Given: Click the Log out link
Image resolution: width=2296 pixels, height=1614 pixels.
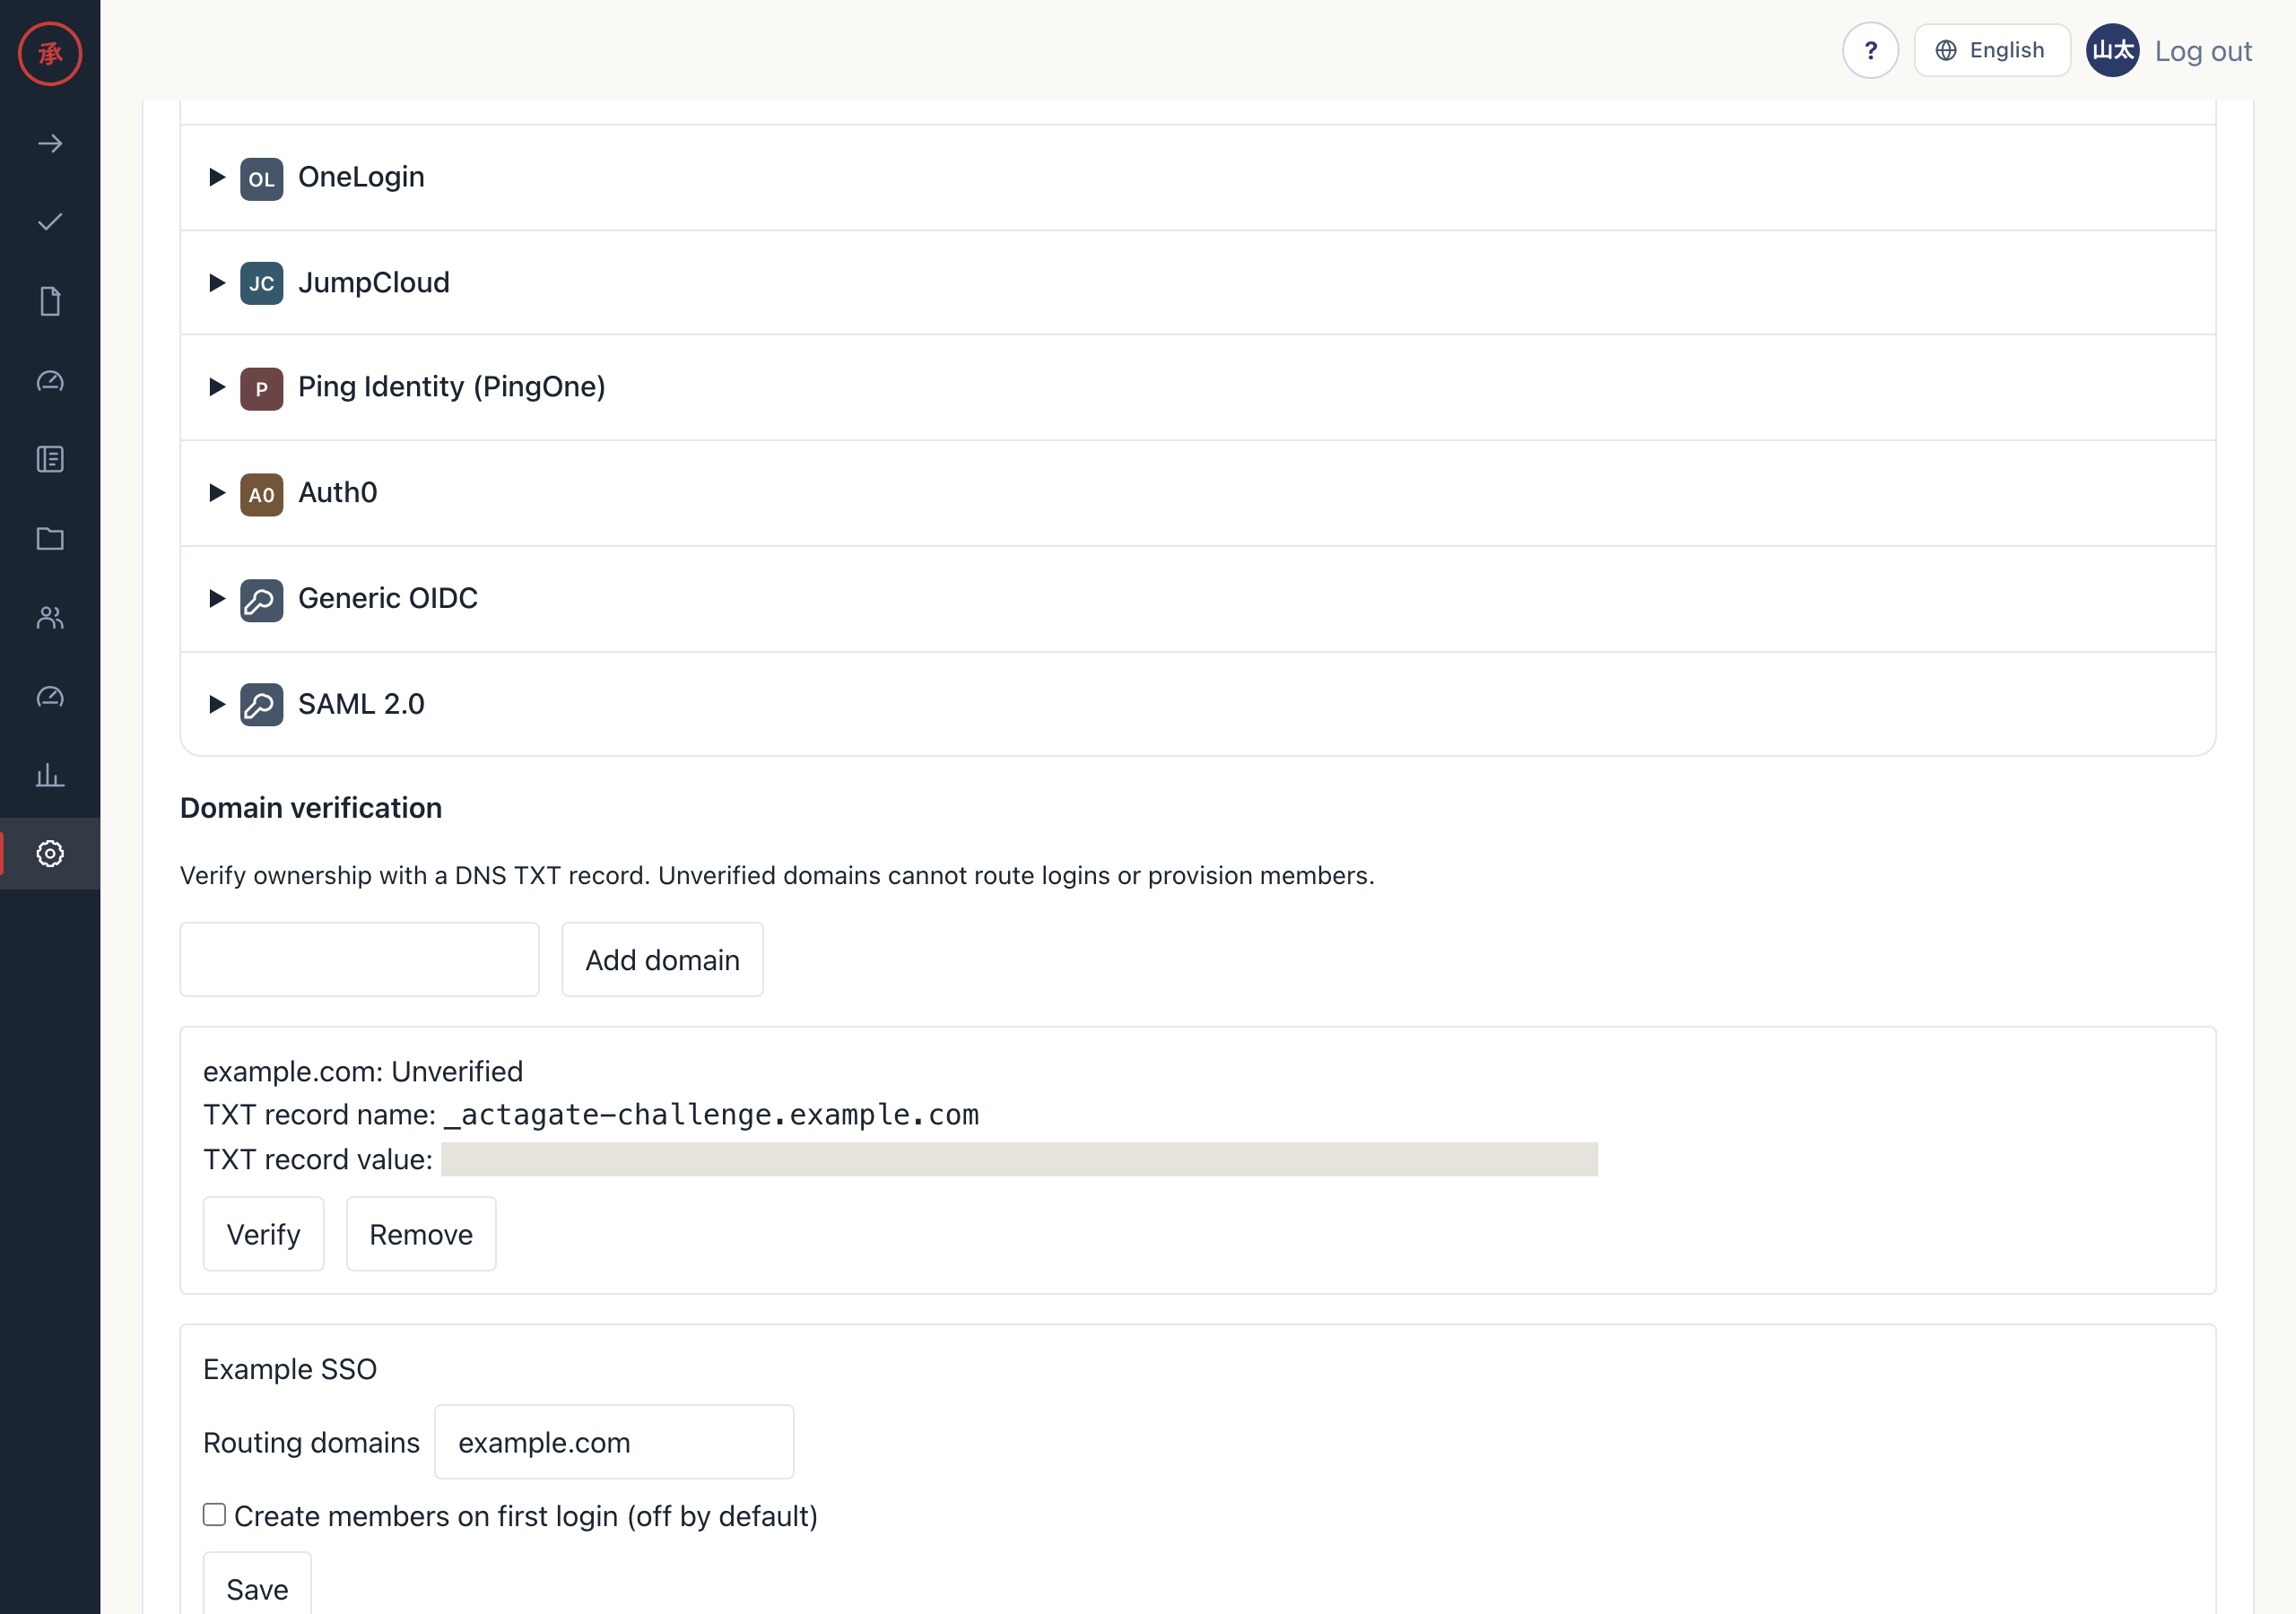Looking at the screenshot, I should click(2202, 51).
